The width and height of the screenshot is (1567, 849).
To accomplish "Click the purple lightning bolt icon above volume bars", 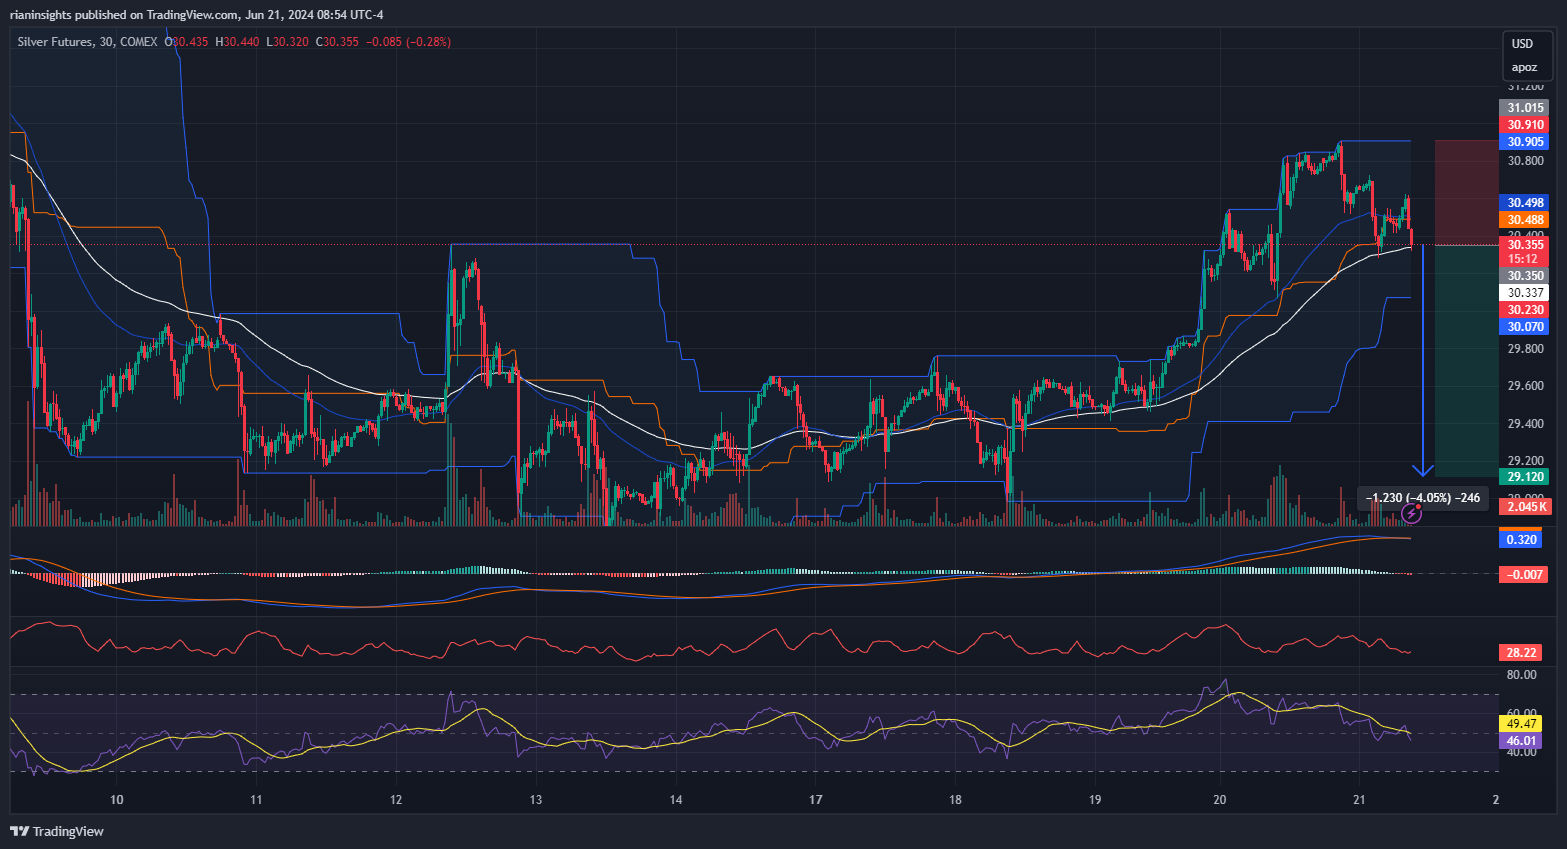I will tap(1412, 513).
